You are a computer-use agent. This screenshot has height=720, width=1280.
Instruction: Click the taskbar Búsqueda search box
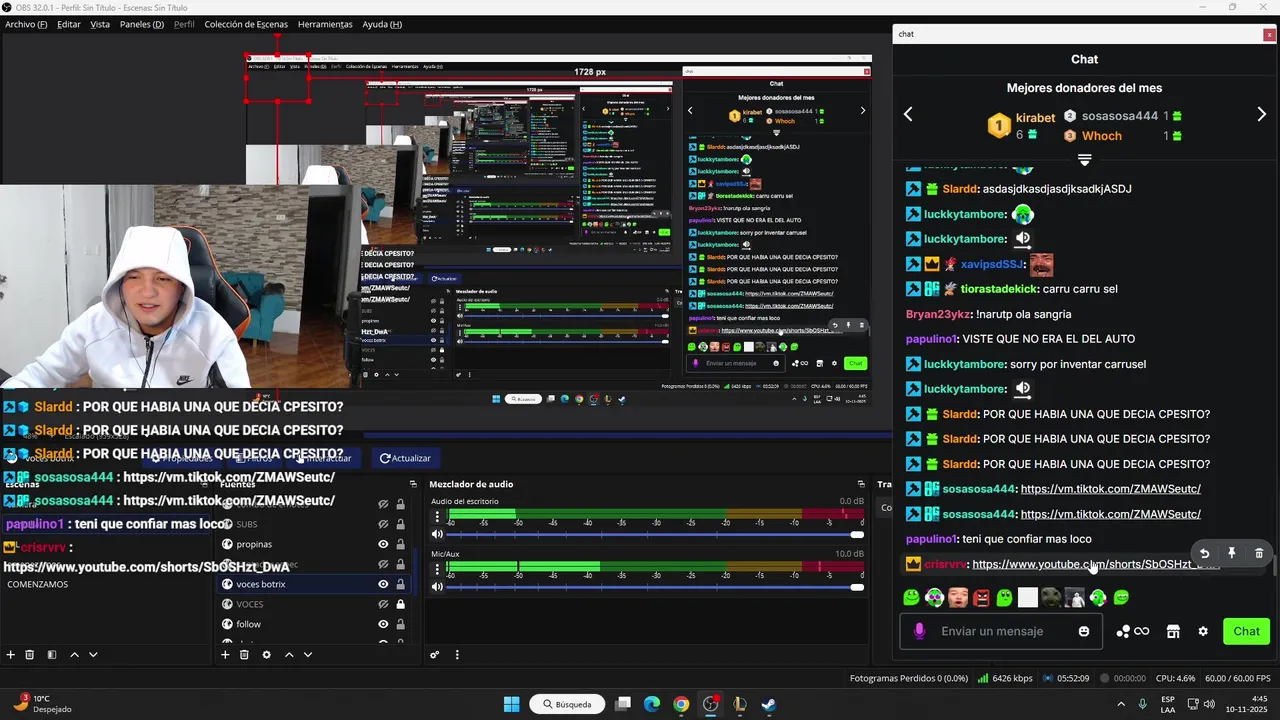(567, 704)
